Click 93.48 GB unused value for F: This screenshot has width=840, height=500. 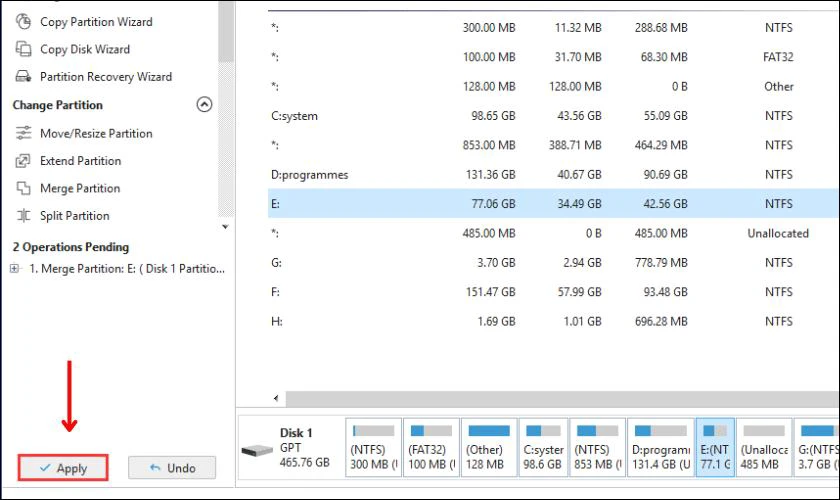coord(665,292)
